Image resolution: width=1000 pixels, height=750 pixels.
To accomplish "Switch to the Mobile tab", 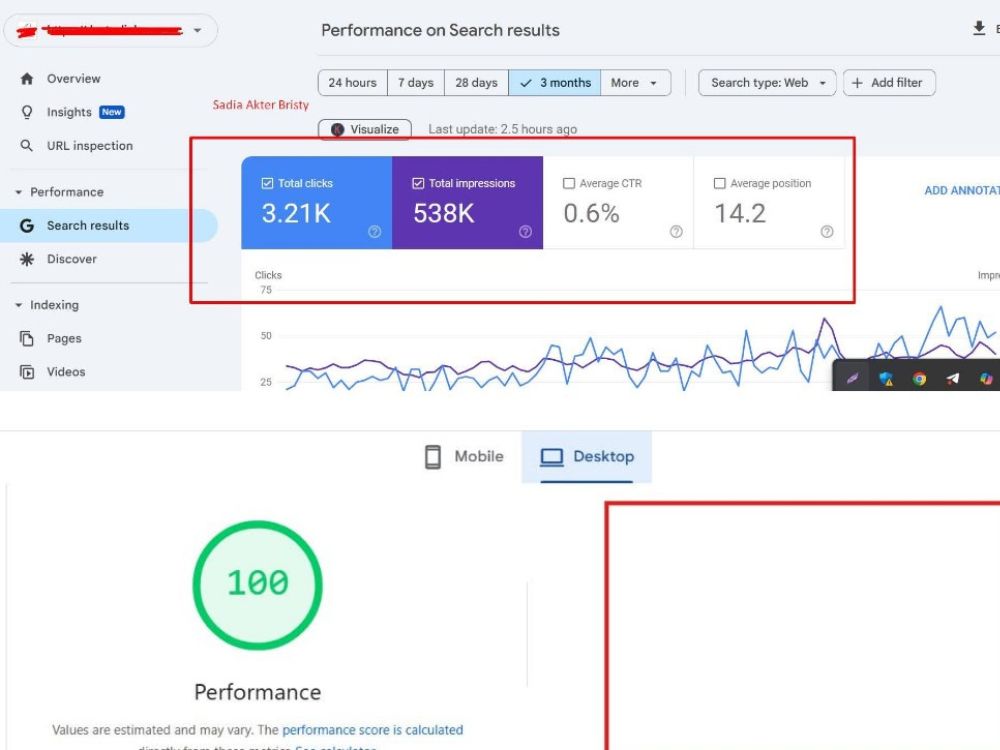I will 464,457.
